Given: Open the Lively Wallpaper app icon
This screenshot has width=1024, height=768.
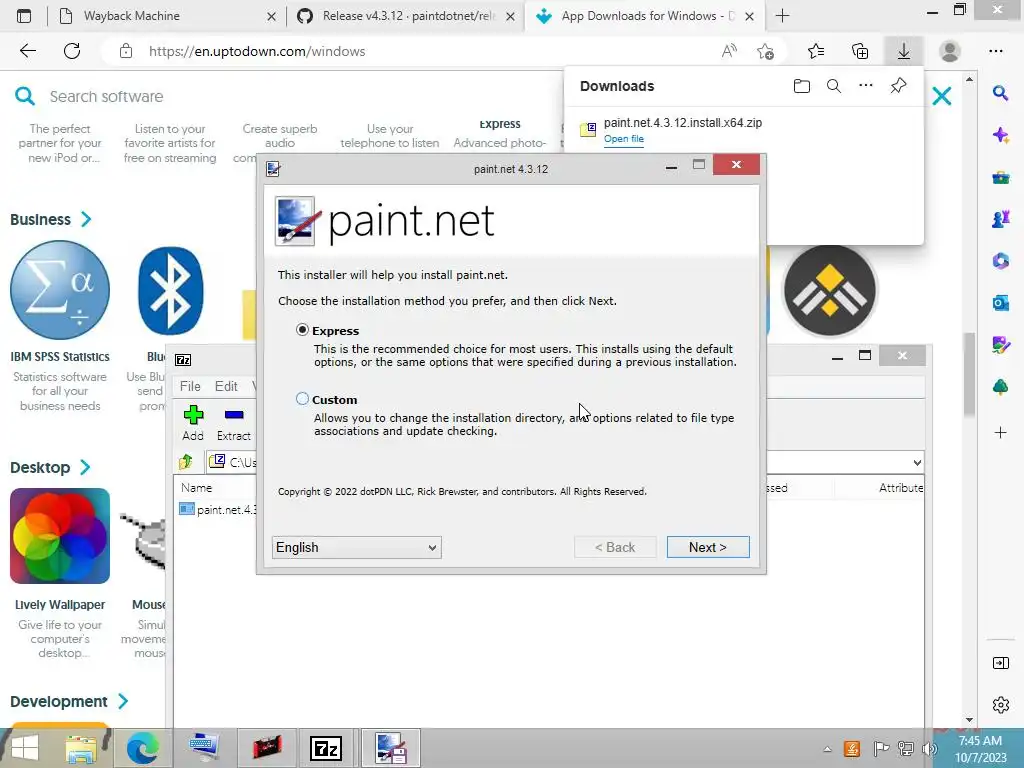Looking at the screenshot, I should (x=60, y=536).
